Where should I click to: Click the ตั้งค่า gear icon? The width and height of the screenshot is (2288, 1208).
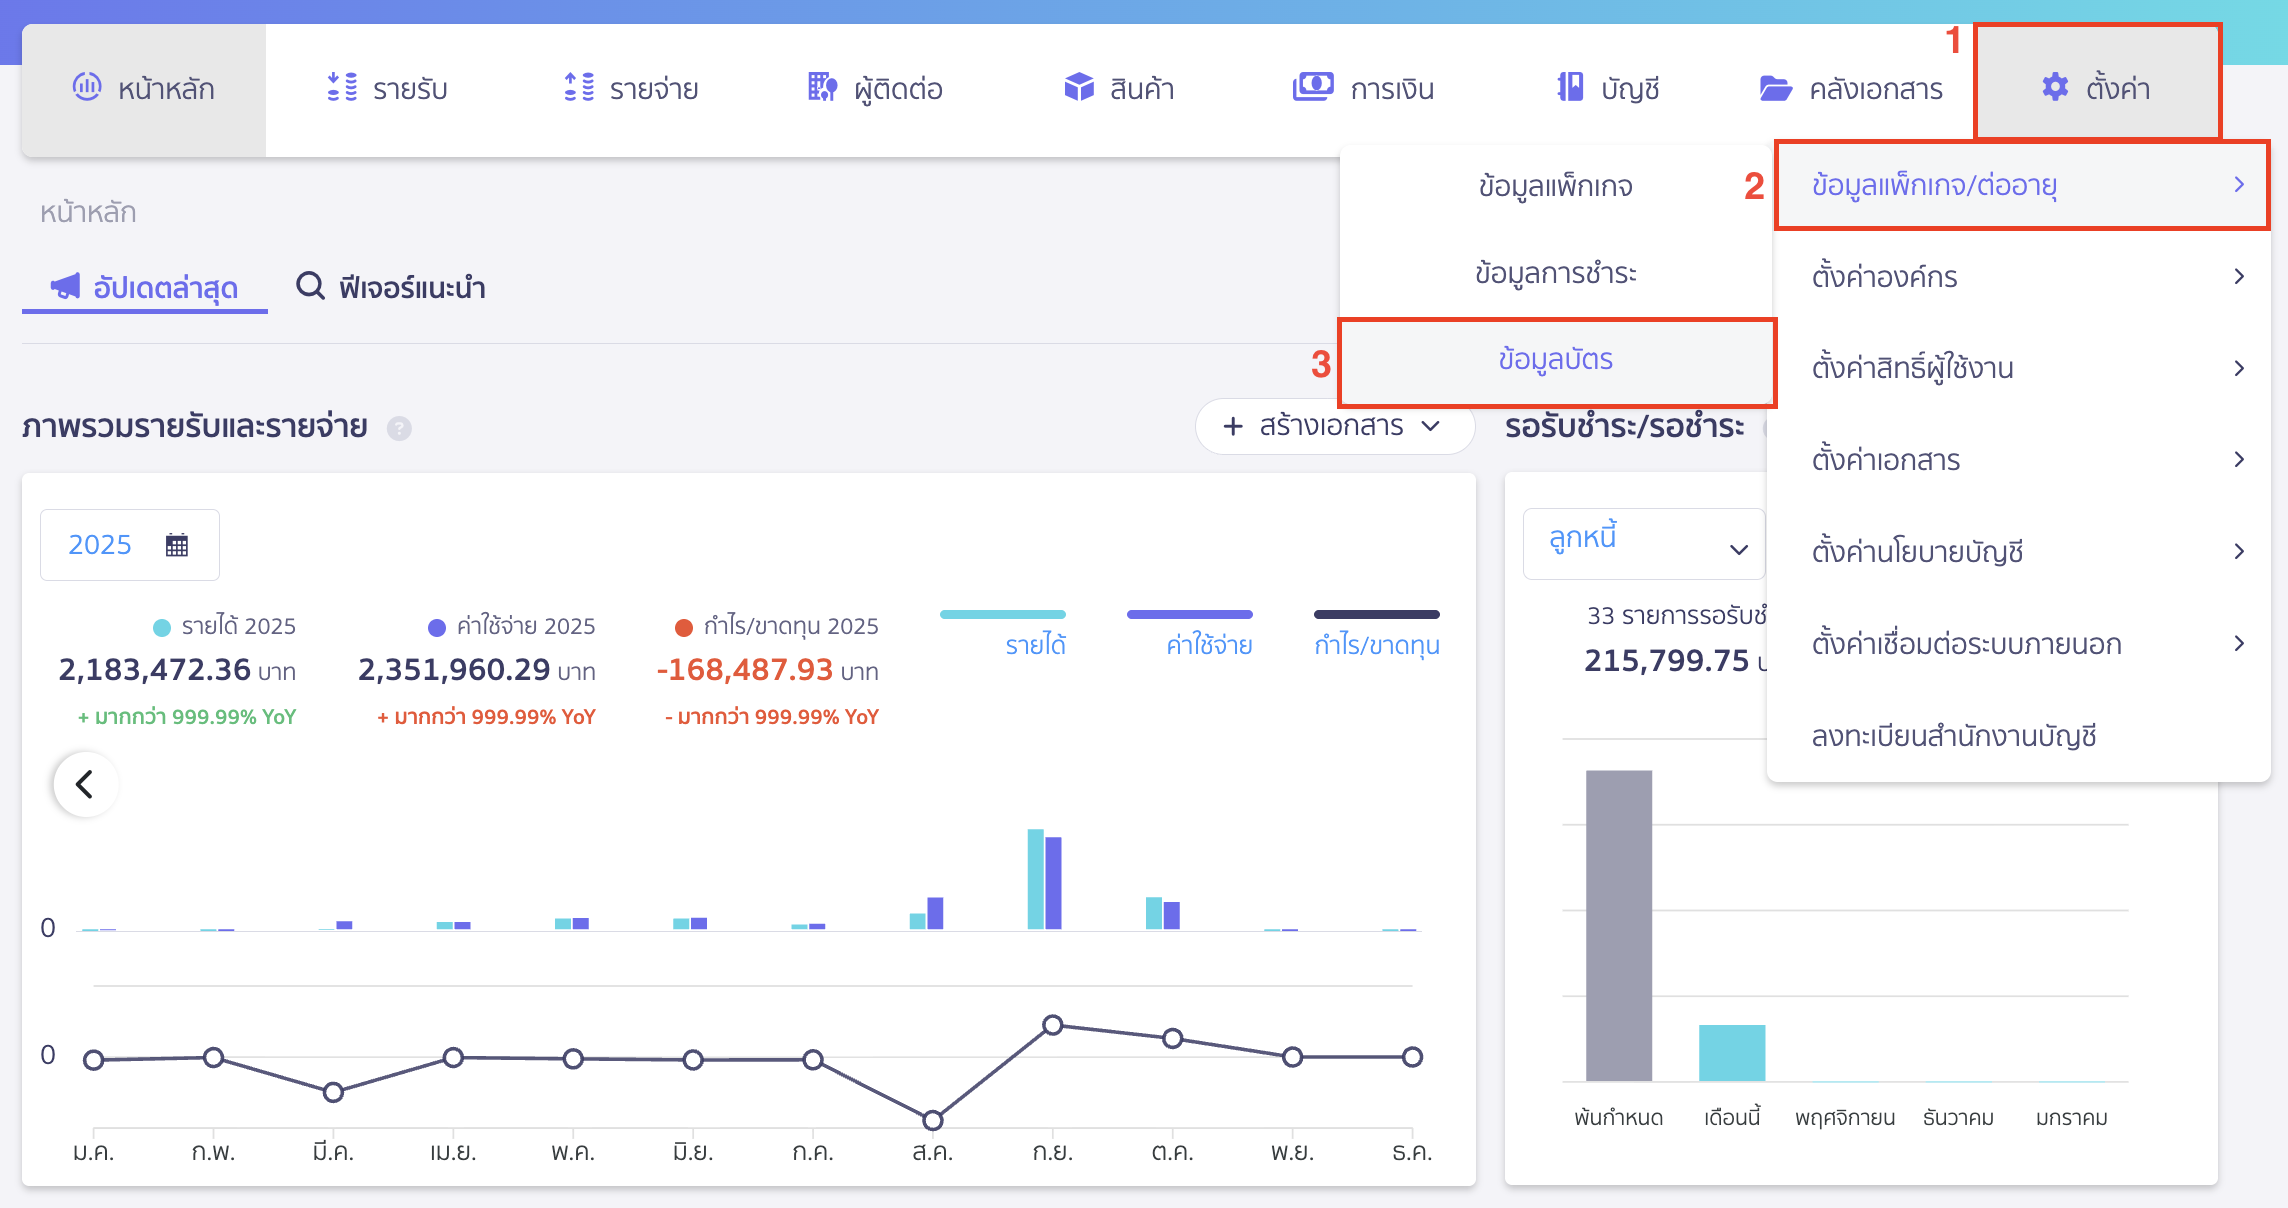pyautogui.click(x=2055, y=88)
